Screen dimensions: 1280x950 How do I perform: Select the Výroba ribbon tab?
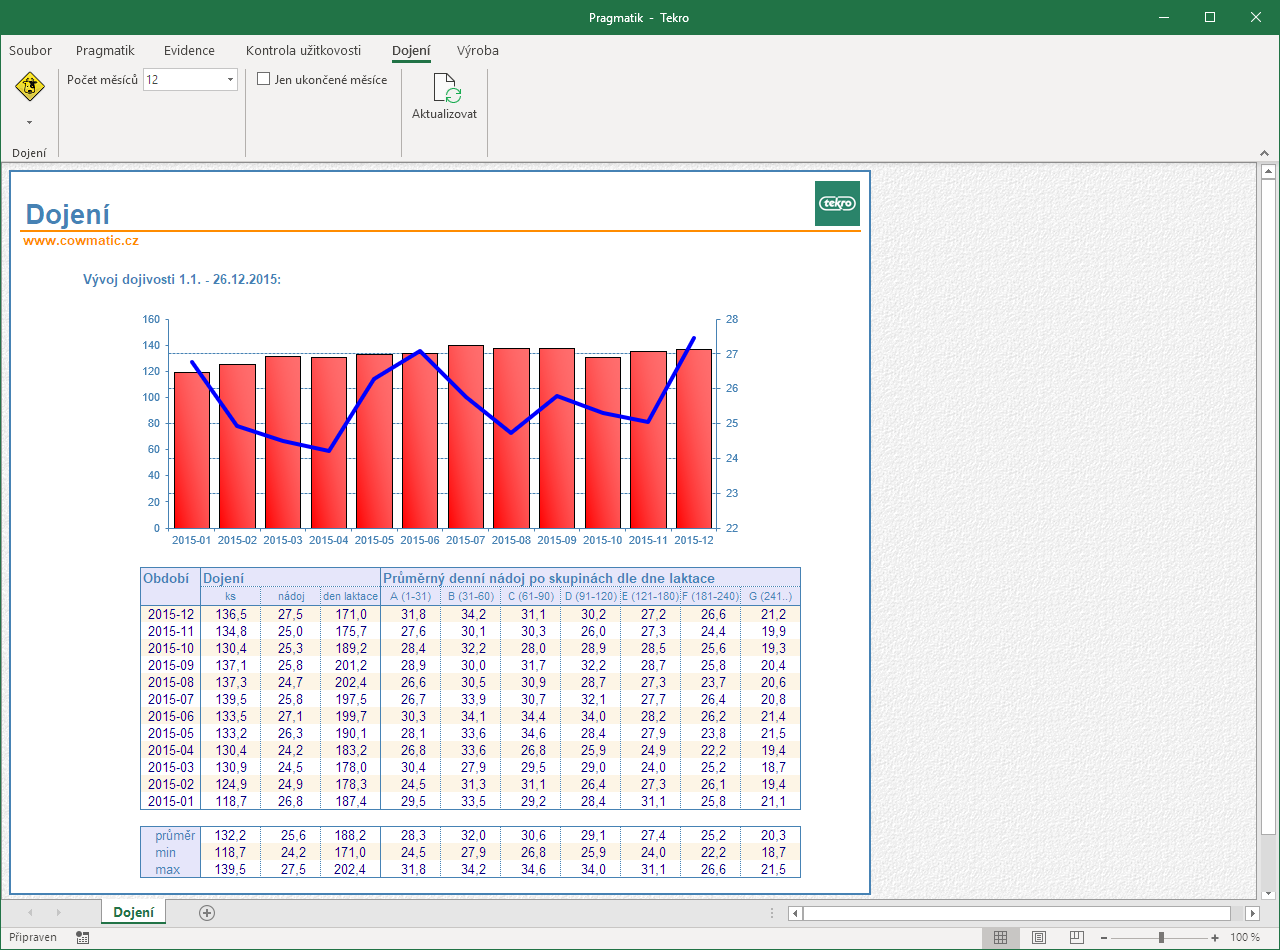tap(478, 50)
